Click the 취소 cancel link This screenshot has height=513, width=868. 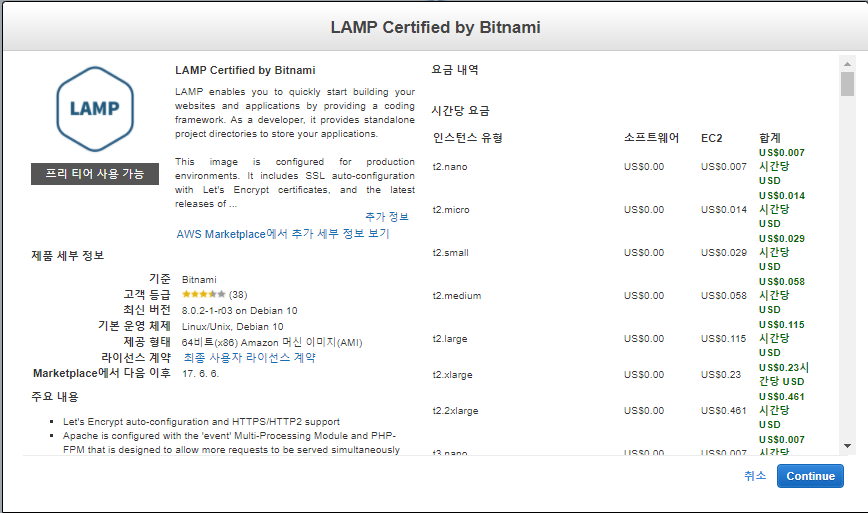(x=755, y=476)
